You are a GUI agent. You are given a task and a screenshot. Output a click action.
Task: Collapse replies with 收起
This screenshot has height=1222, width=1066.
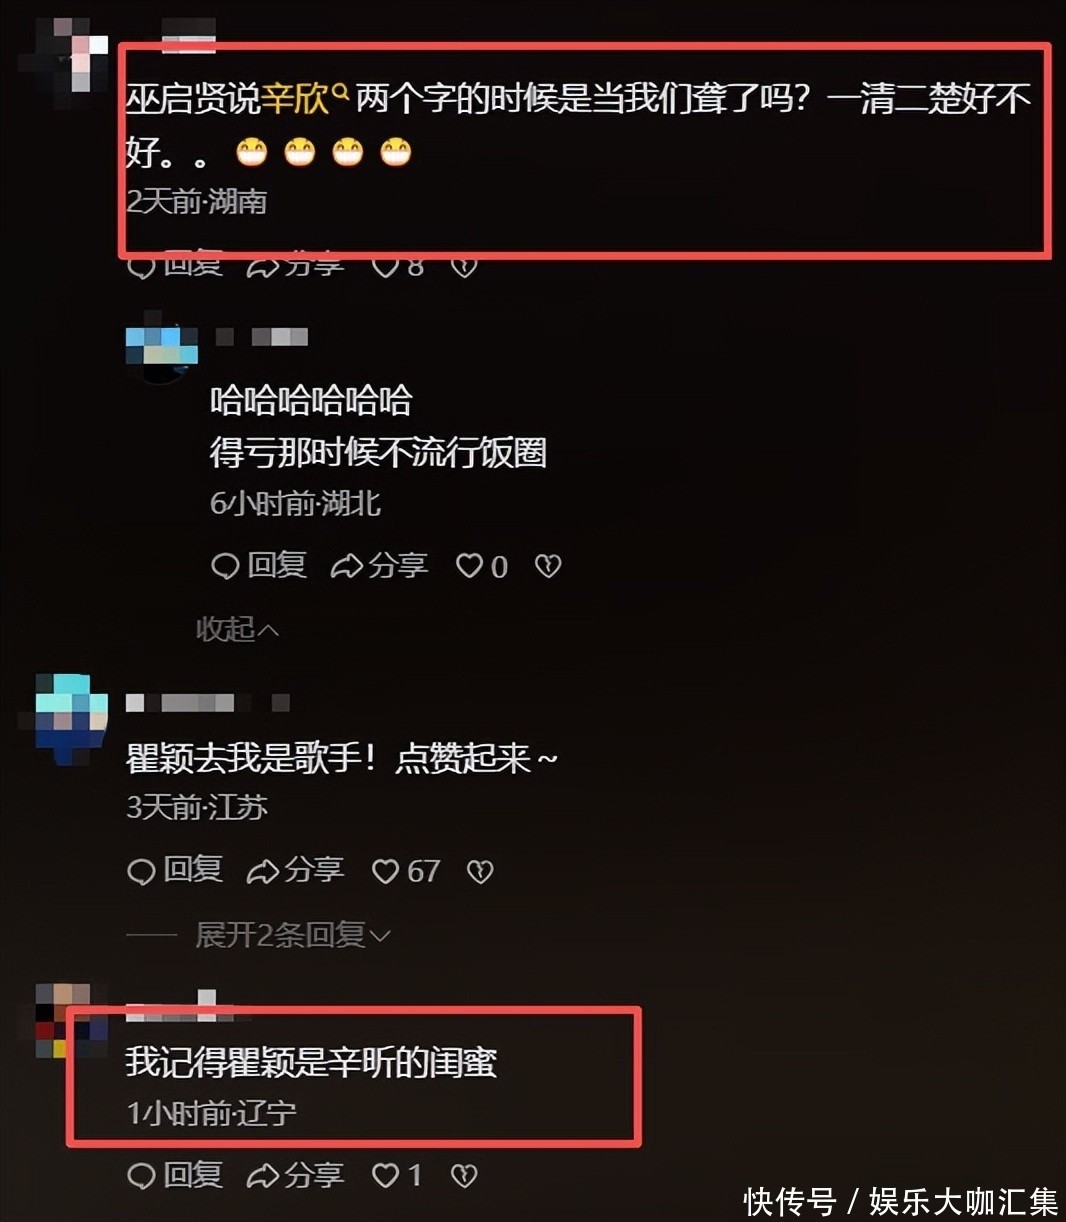click(x=237, y=629)
